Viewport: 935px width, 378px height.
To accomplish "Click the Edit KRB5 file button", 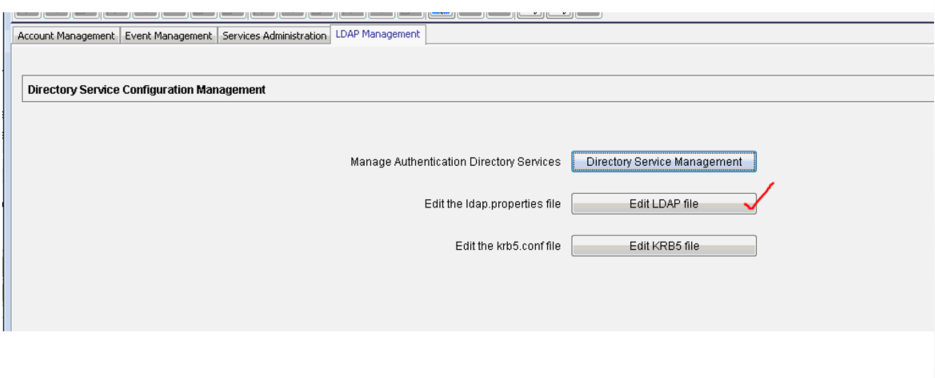I will click(x=664, y=246).
